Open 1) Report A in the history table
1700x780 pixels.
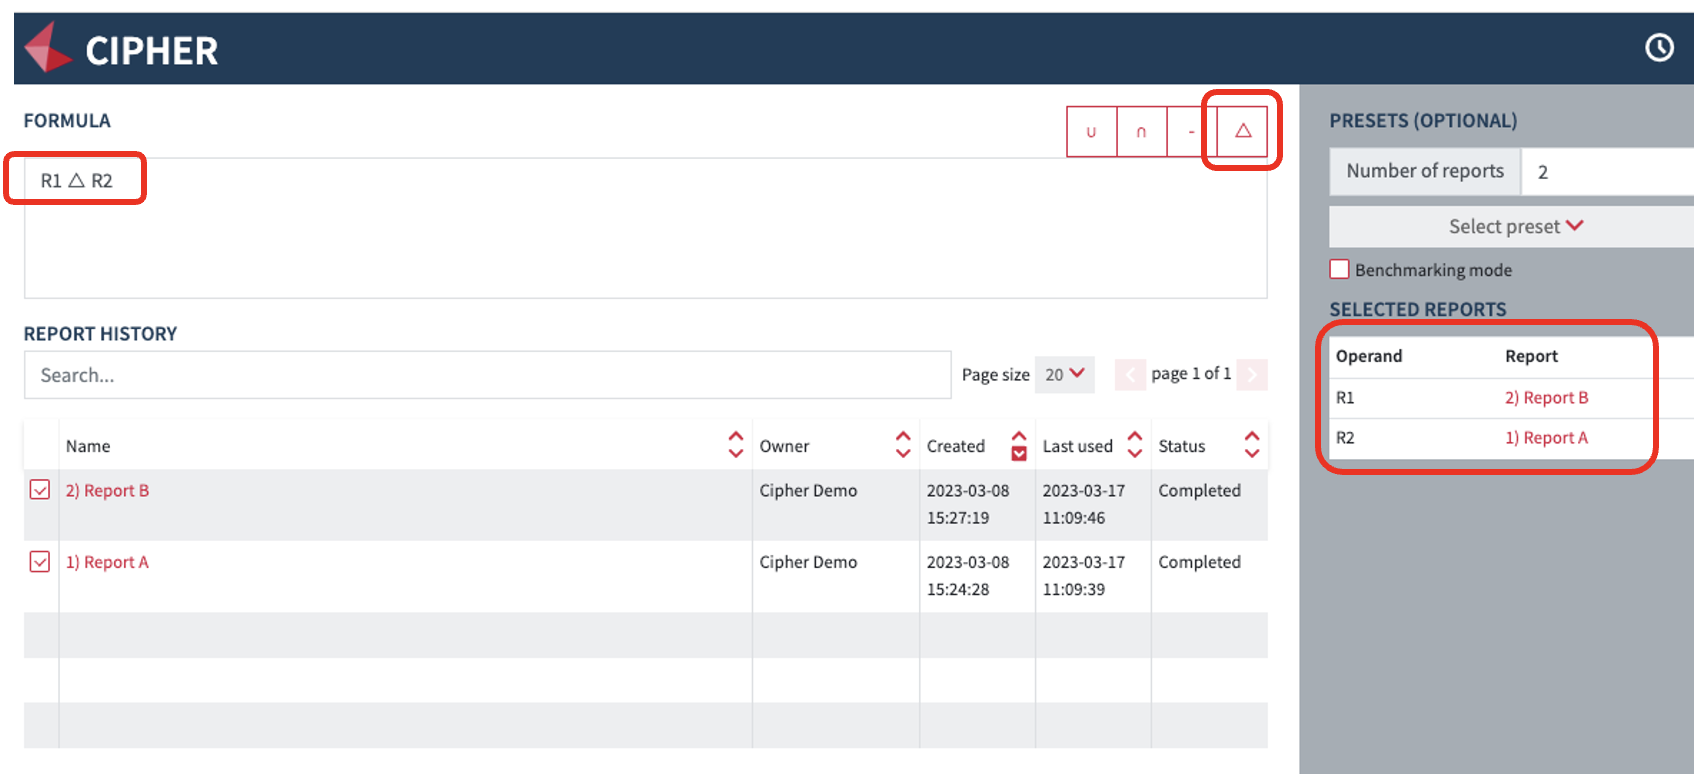click(x=107, y=563)
